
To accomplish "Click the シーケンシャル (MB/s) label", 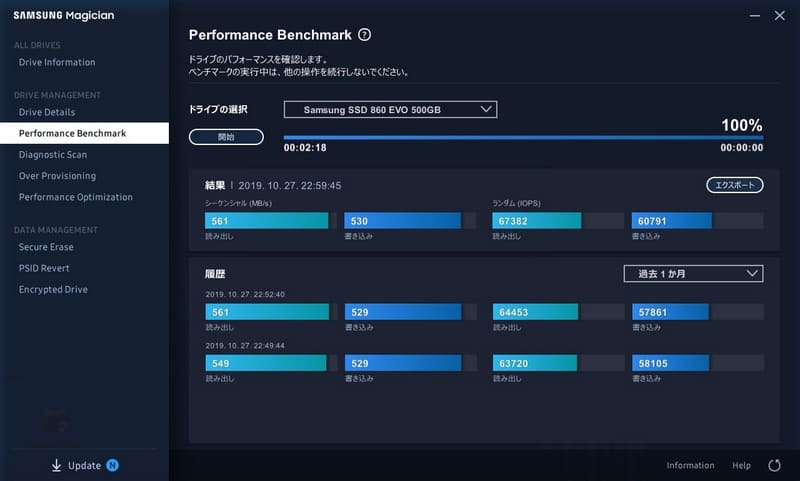I will [x=238, y=203].
